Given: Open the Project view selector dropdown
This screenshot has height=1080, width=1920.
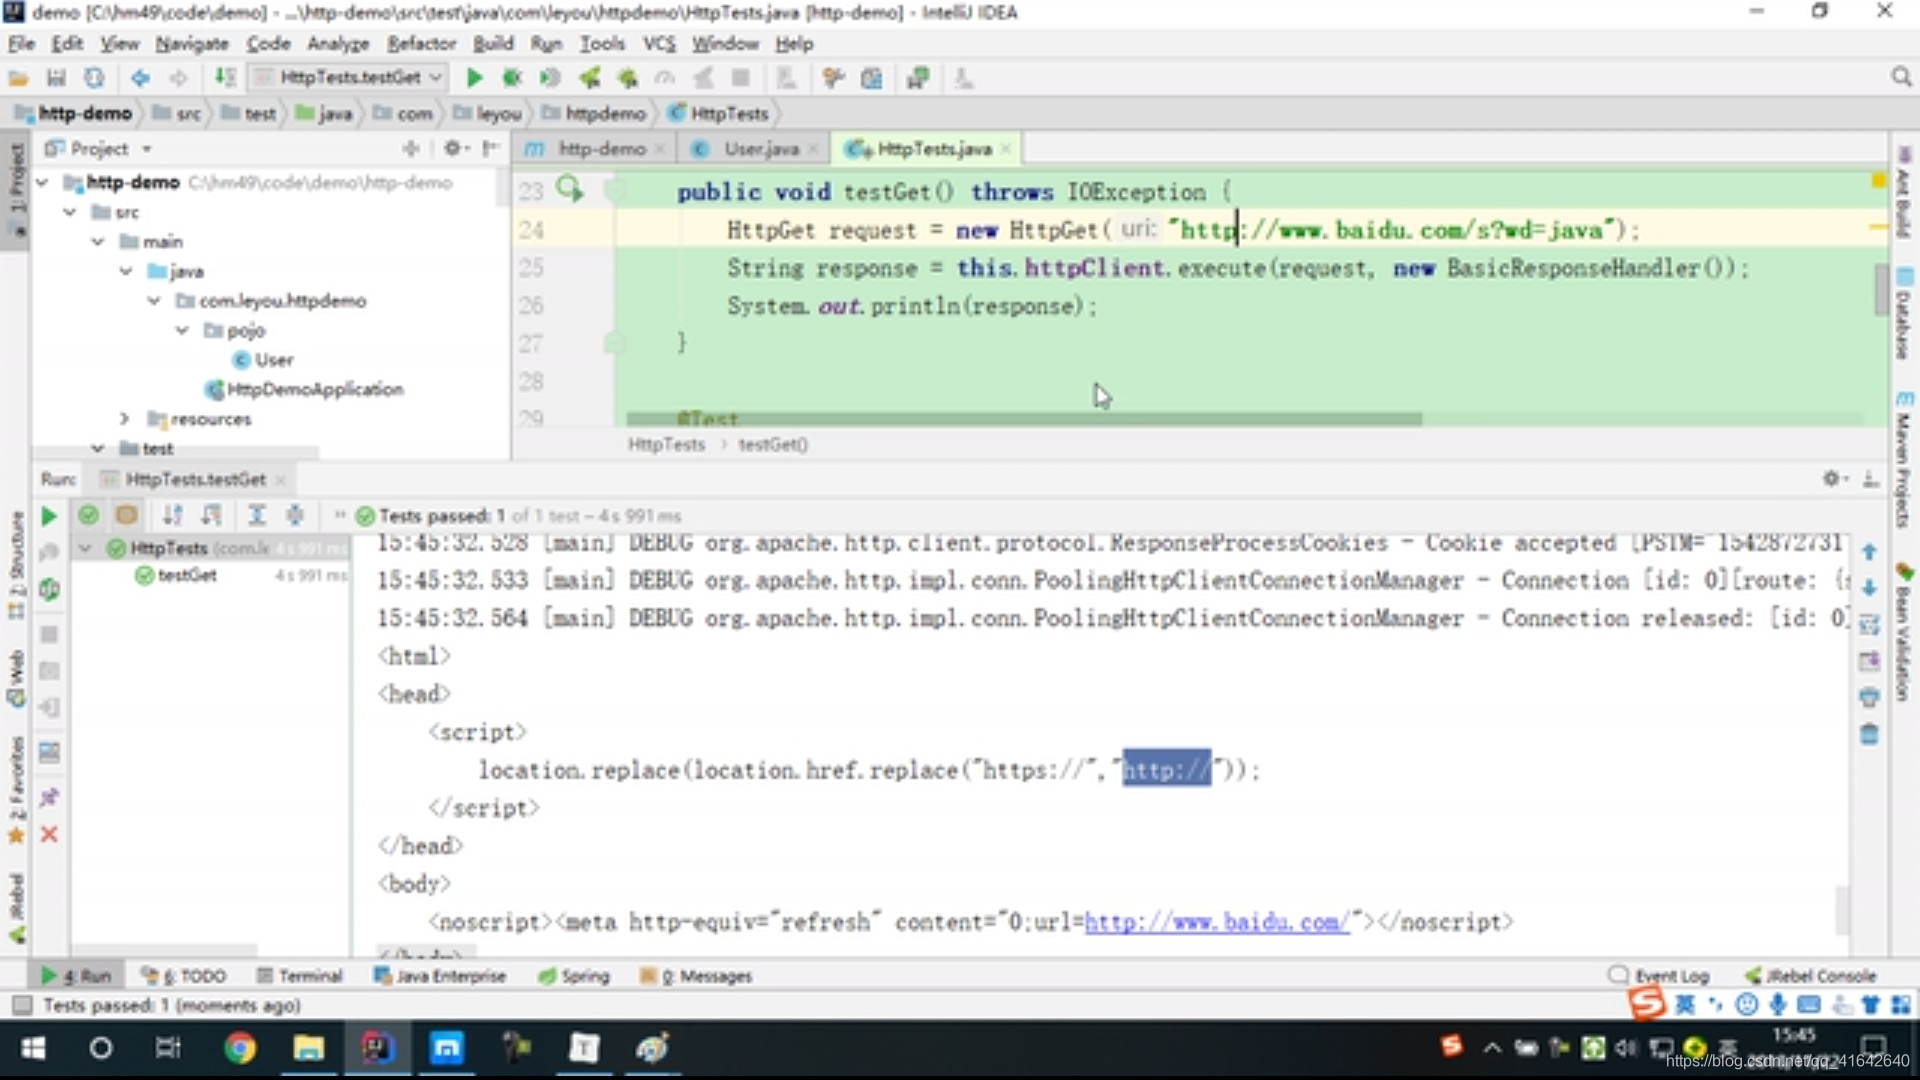Looking at the screenshot, I should (99, 148).
